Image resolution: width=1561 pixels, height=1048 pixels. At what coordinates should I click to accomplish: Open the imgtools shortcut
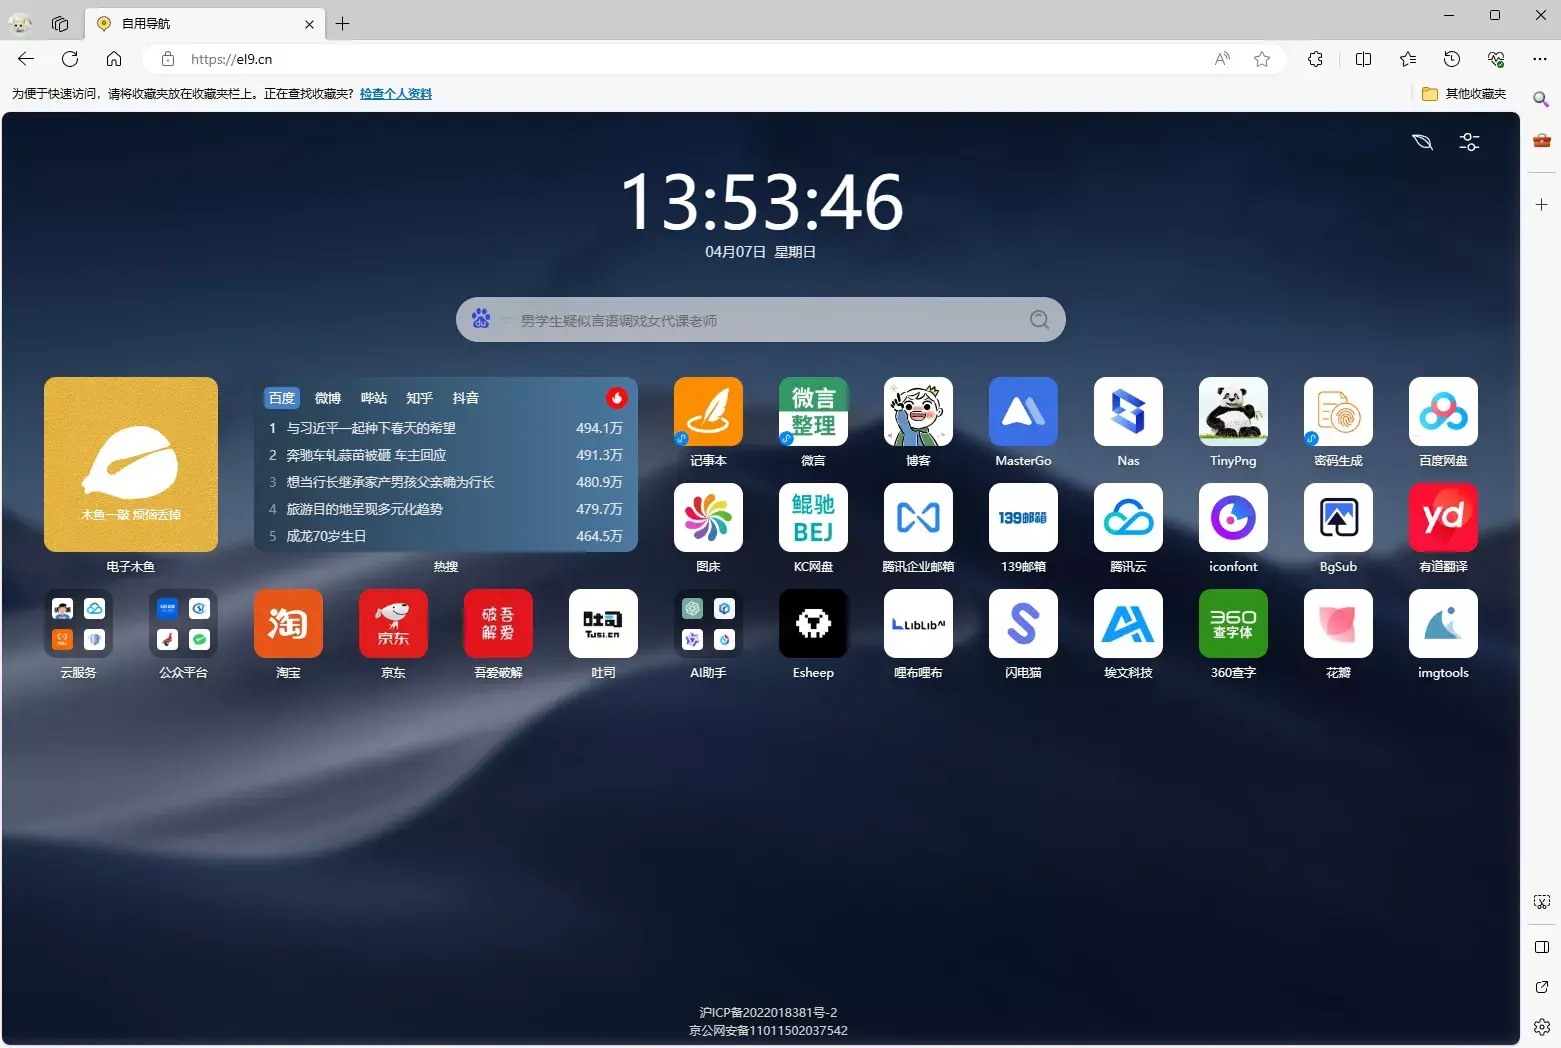point(1443,623)
